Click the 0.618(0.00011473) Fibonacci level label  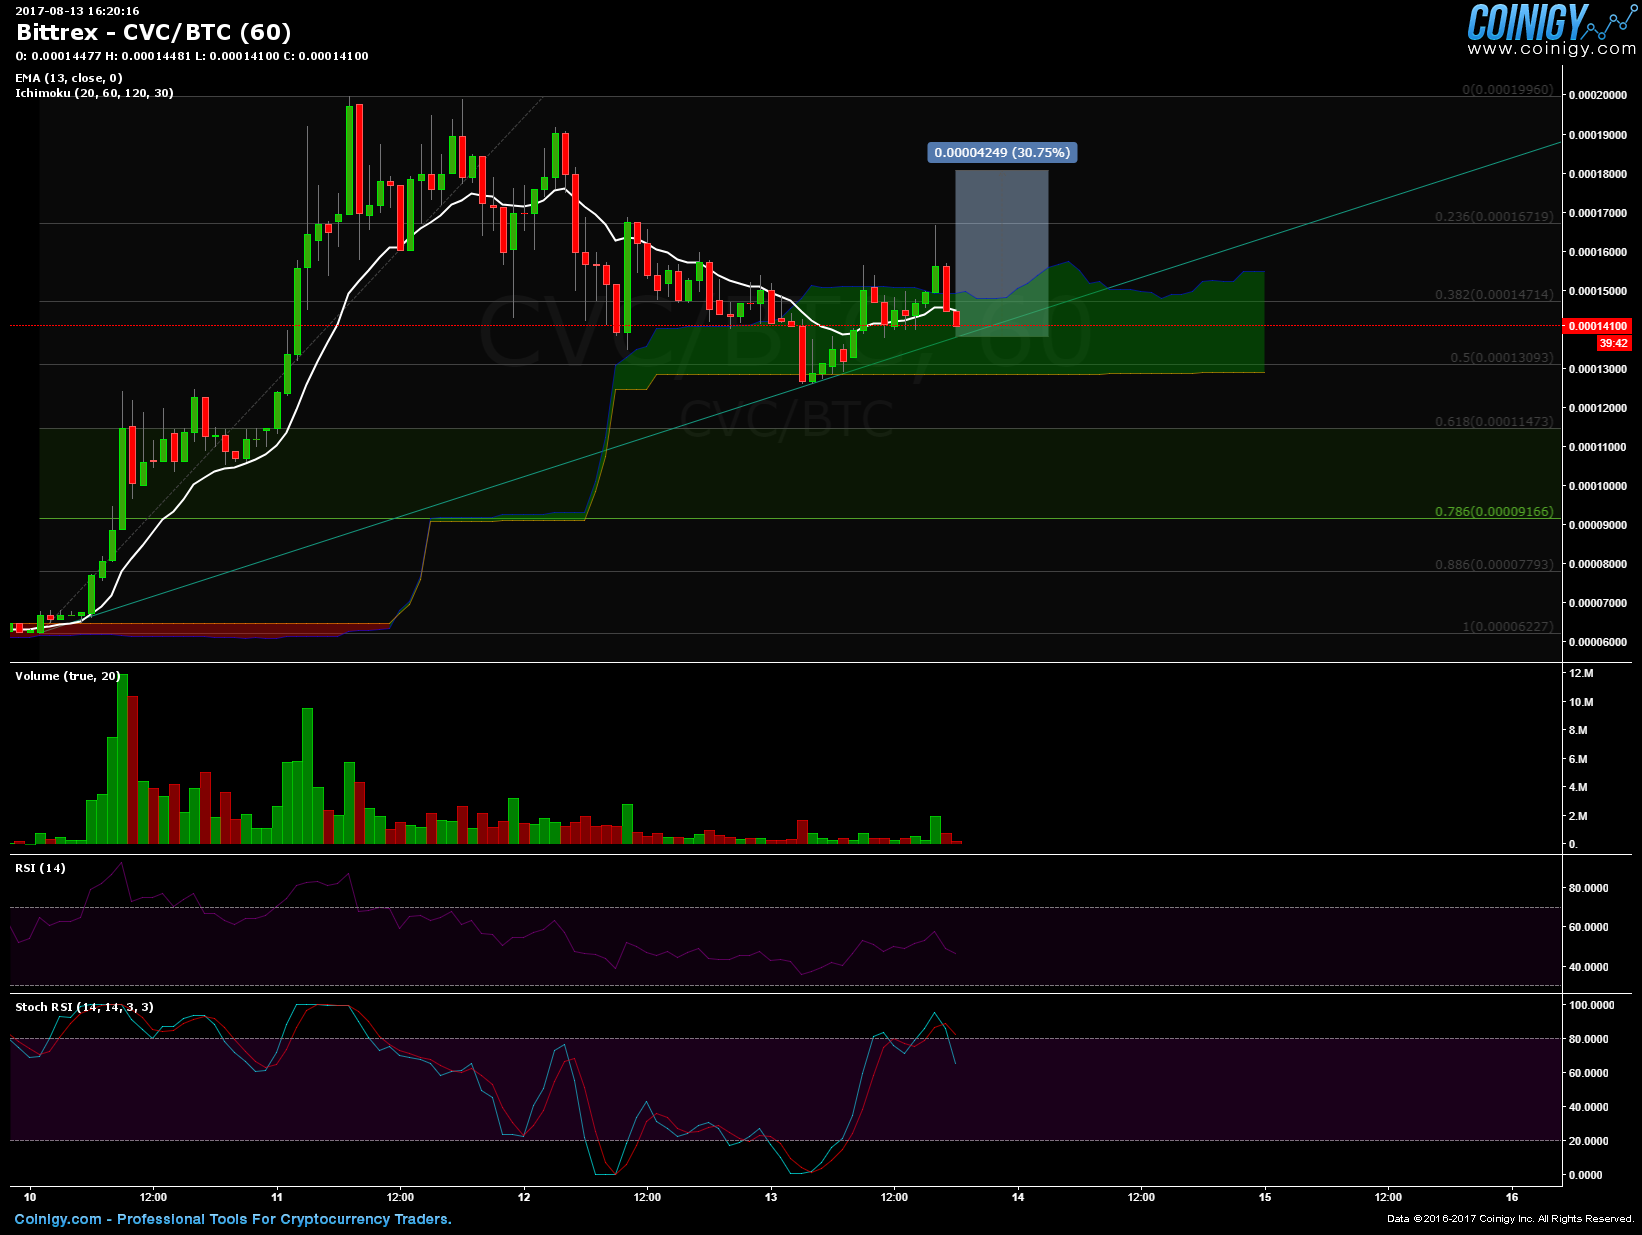pyautogui.click(x=1494, y=422)
